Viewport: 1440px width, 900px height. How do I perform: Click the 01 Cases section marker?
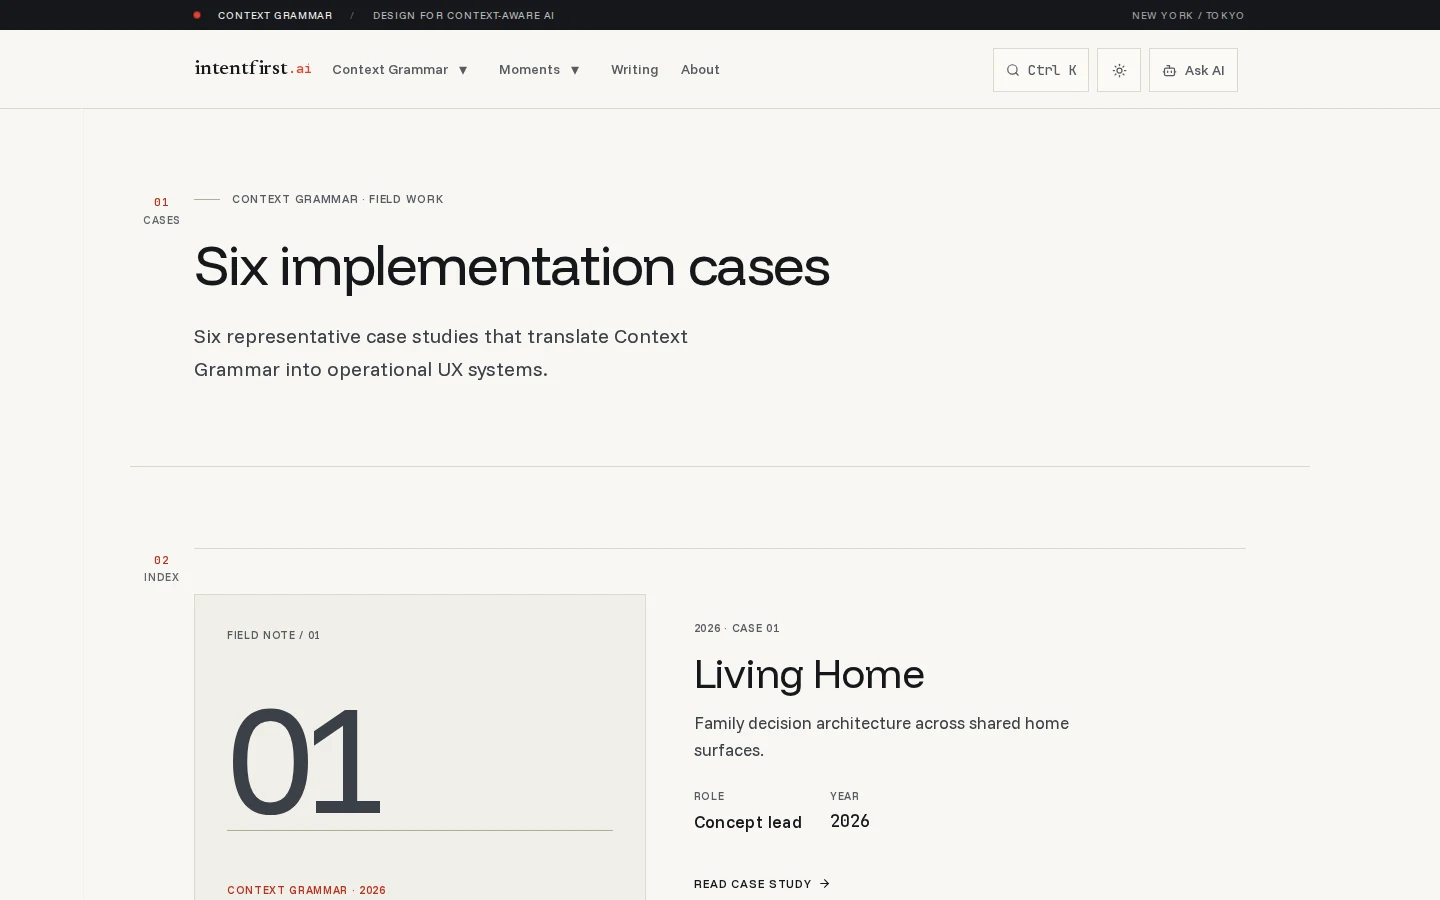[161, 211]
